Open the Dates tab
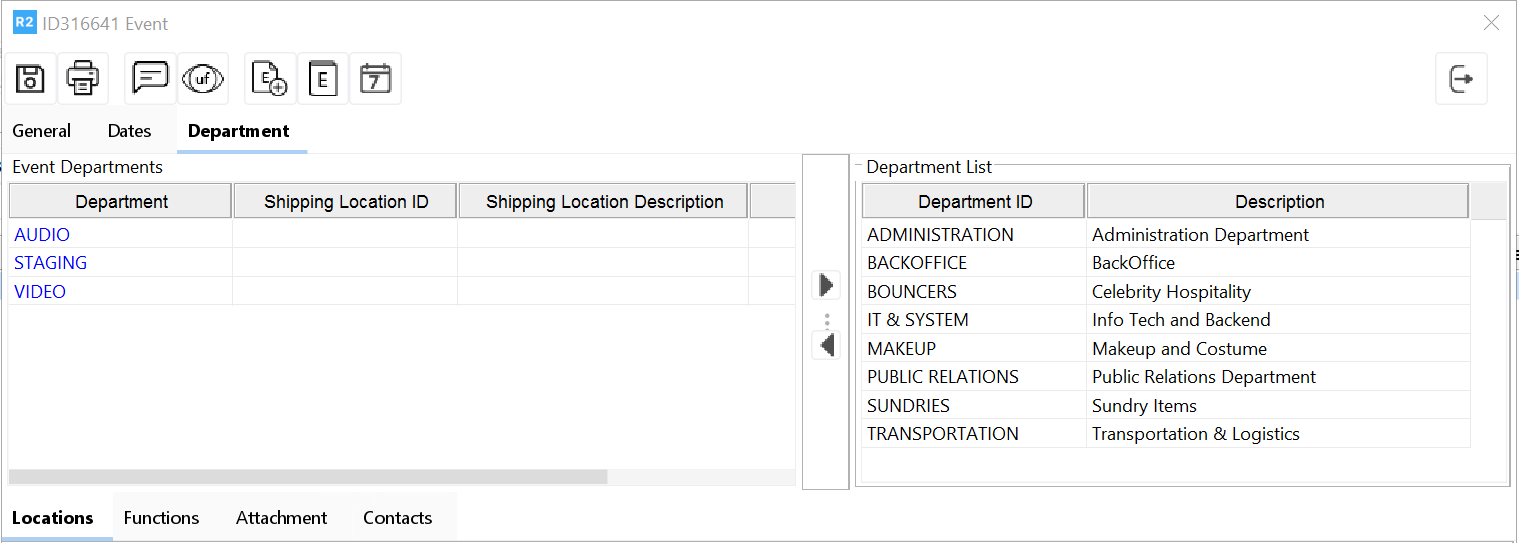 [x=129, y=131]
